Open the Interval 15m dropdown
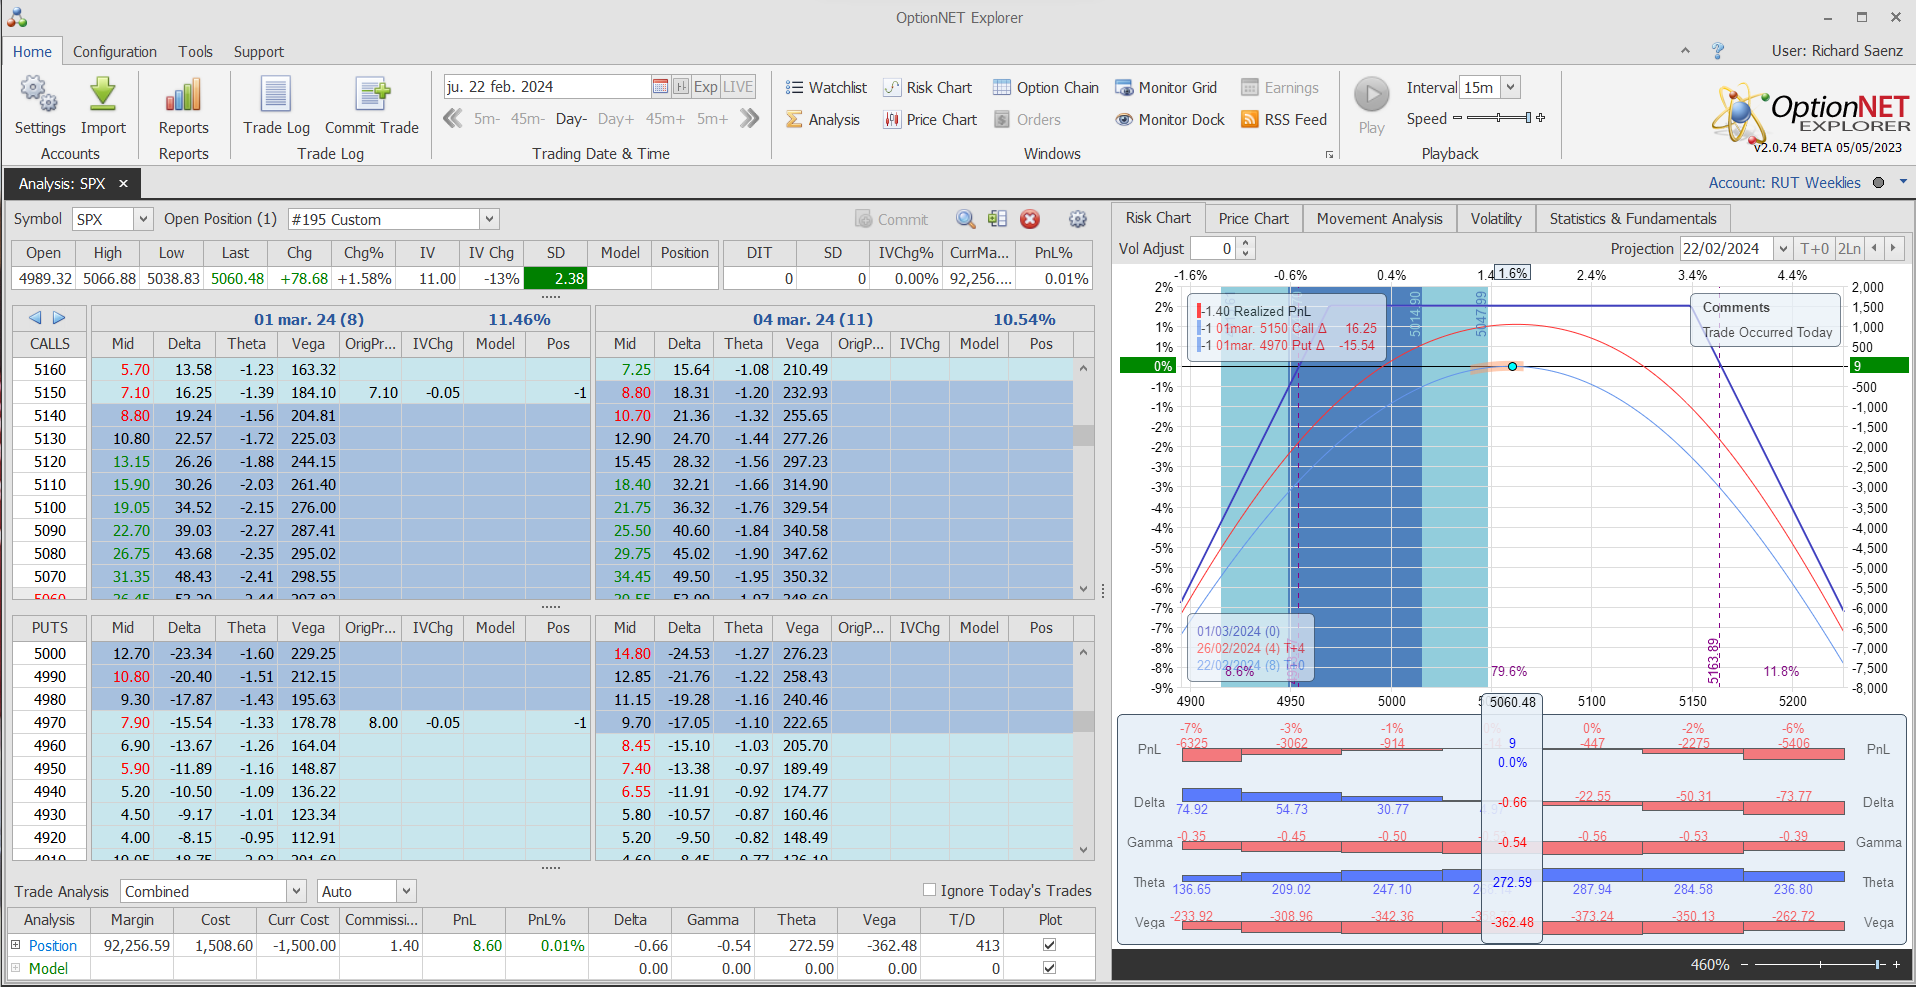This screenshot has width=1916, height=987. 1511,88
